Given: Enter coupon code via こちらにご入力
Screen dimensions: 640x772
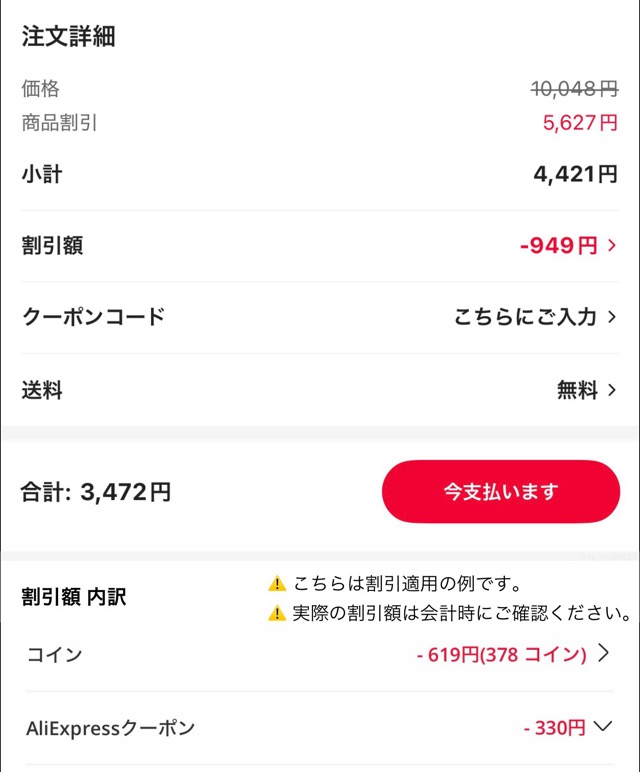Looking at the screenshot, I should [525, 318].
